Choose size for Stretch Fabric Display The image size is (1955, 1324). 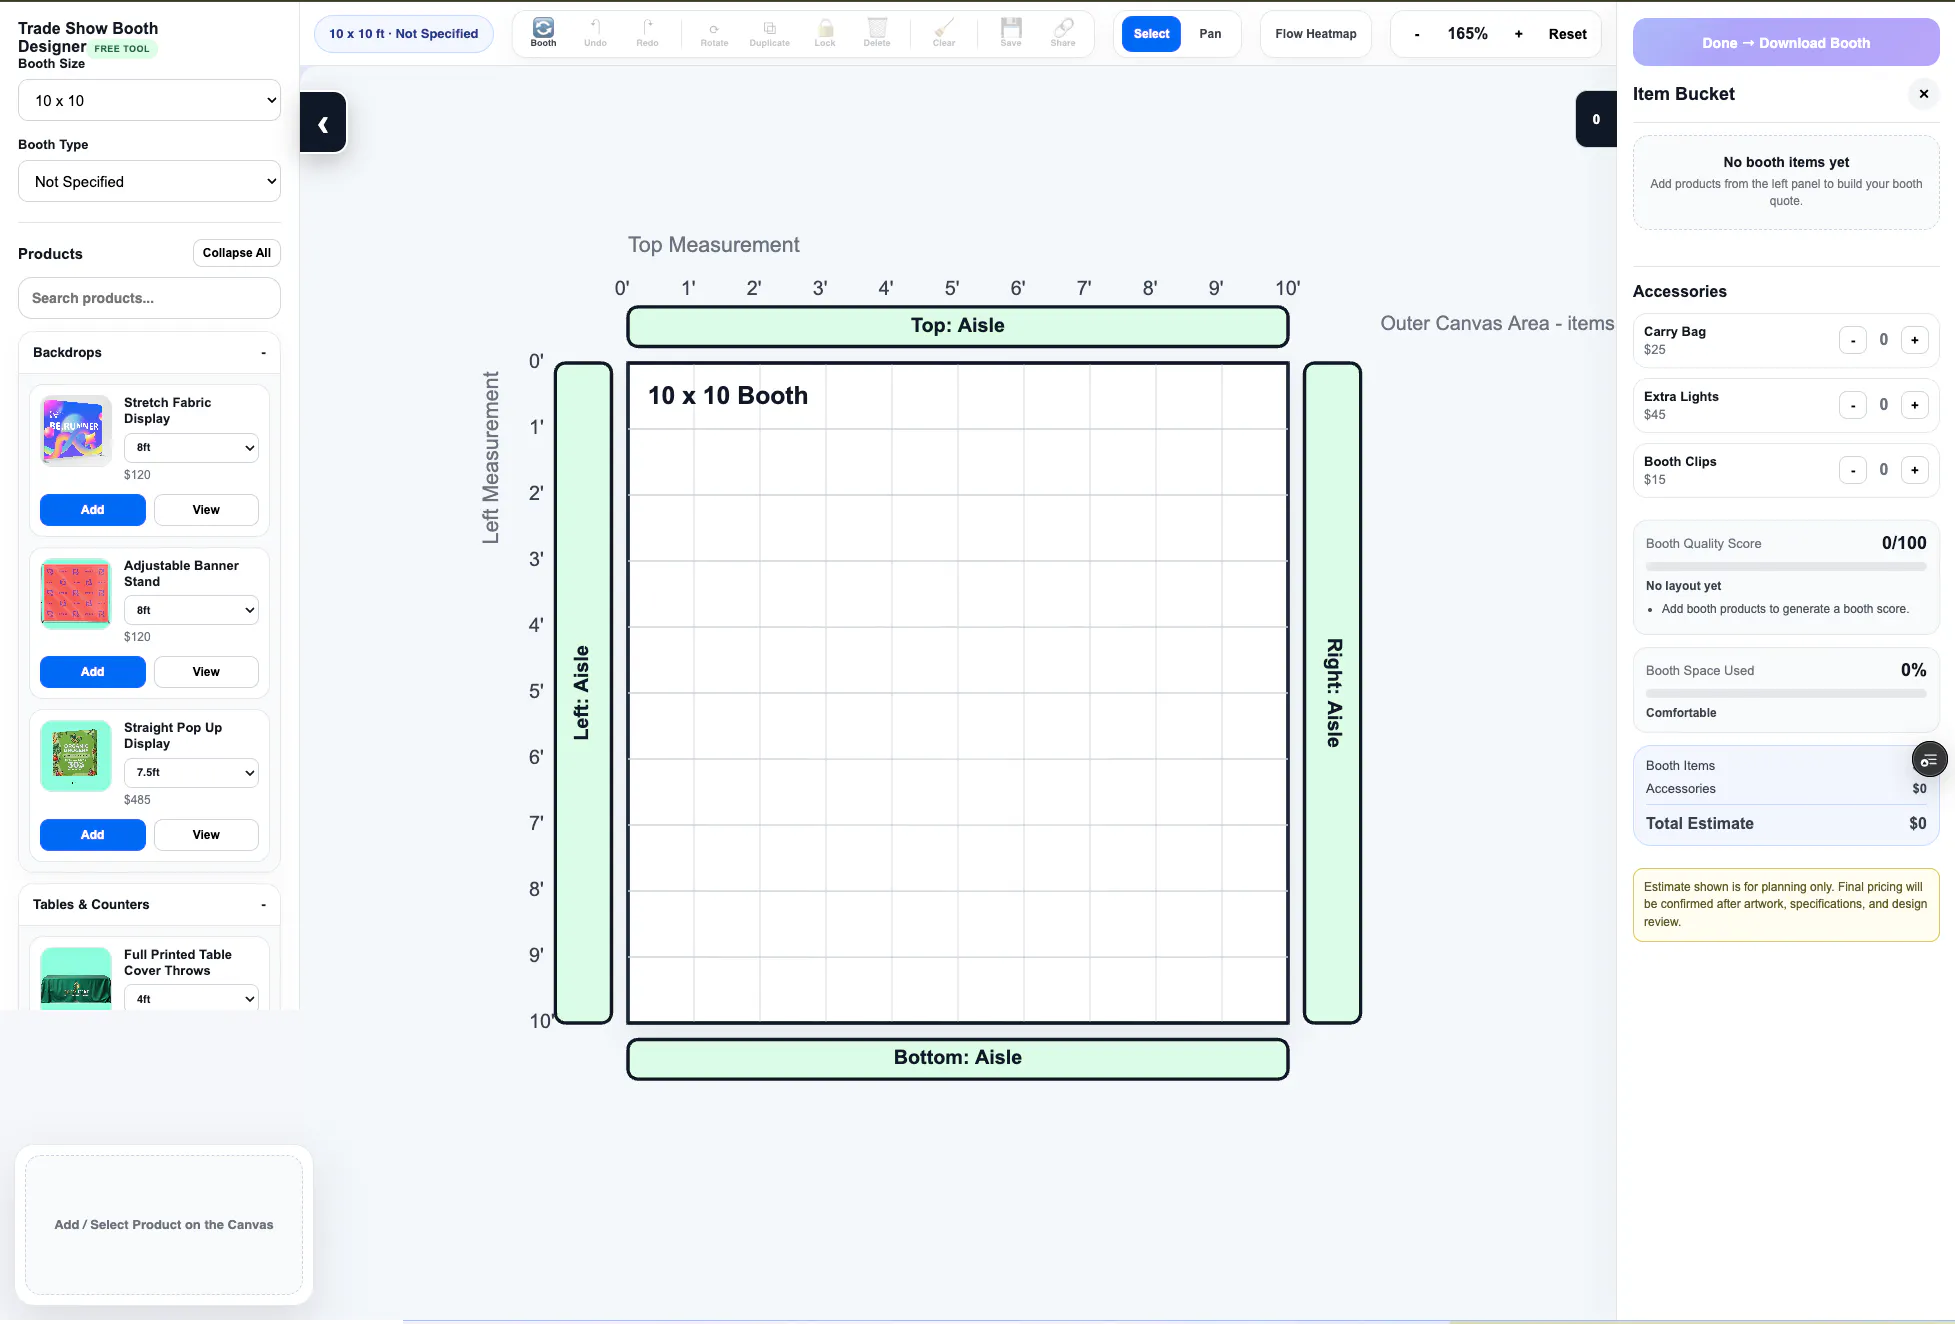click(191, 447)
